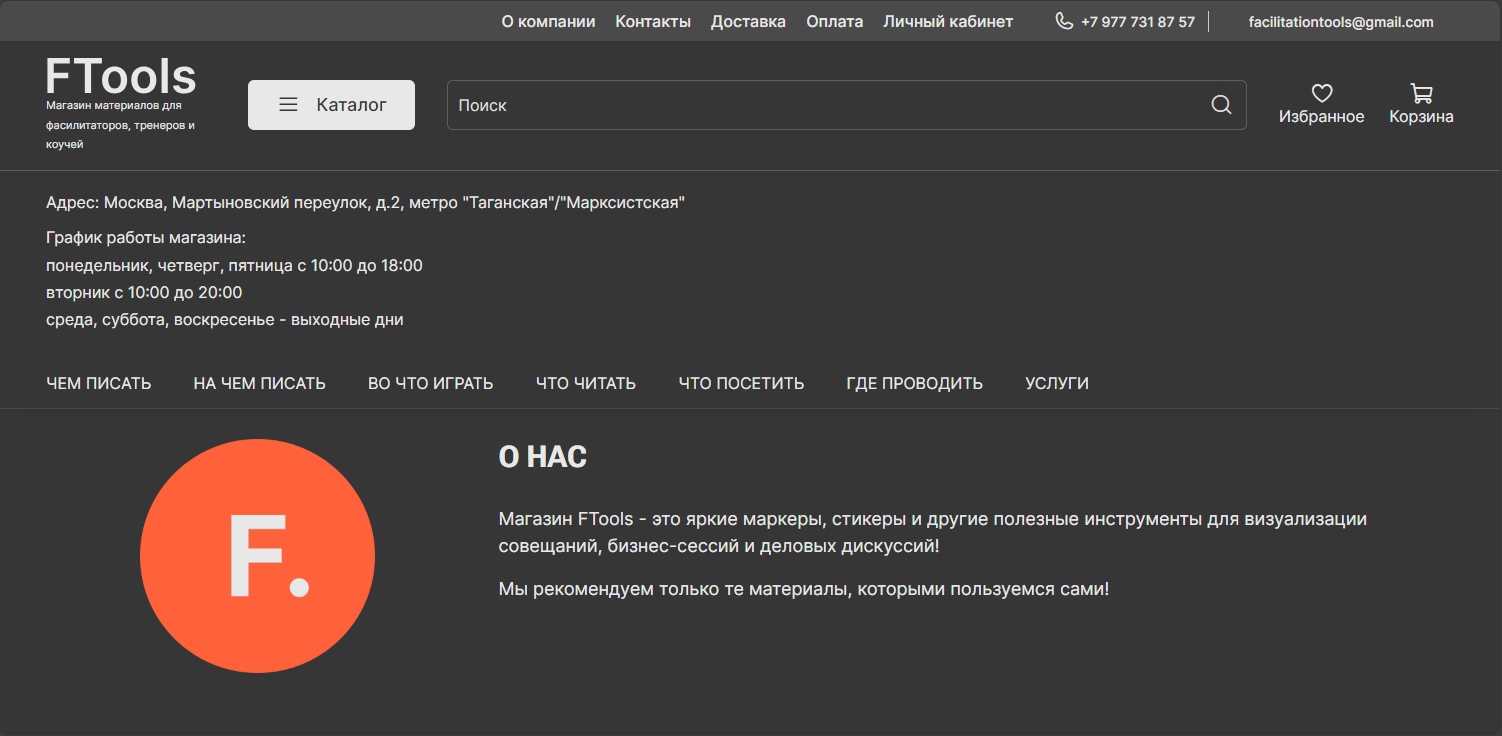Call phone number +7 977 731 87 57
Screen dimensions: 1502x736
pyautogui.click(x=1138, y=22)
